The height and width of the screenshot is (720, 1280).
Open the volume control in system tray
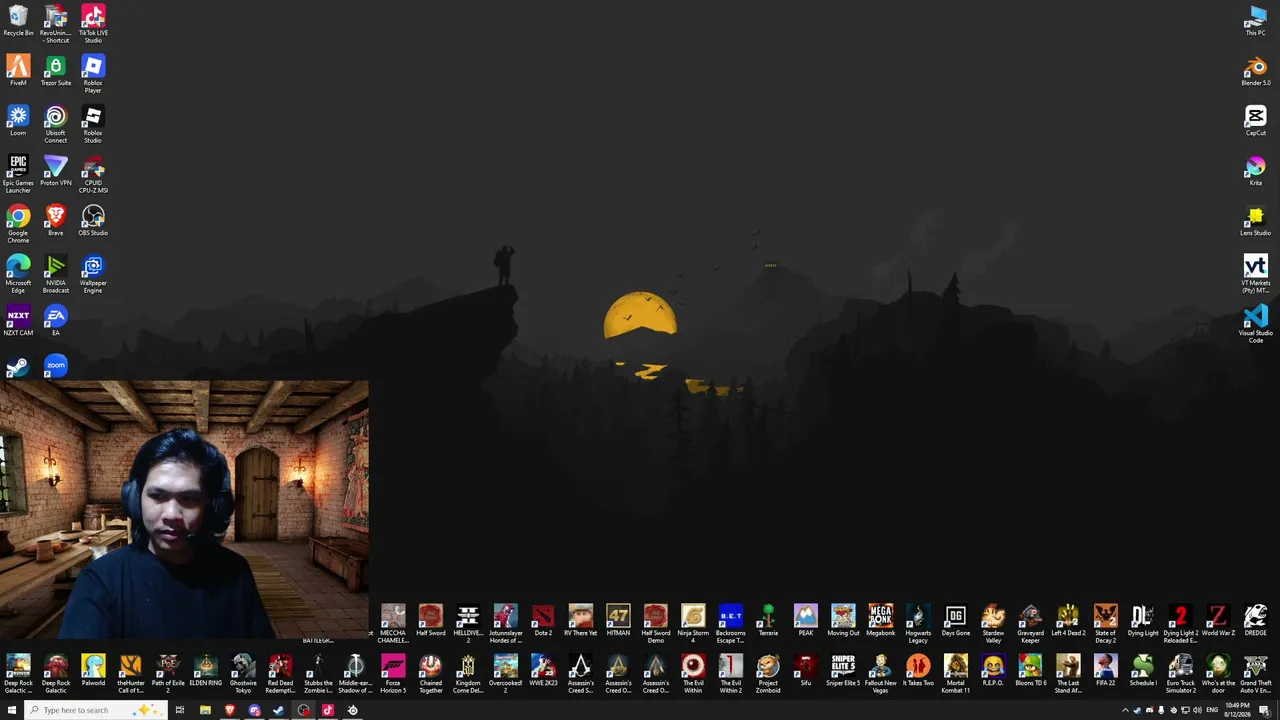(x=1197, y=710)
